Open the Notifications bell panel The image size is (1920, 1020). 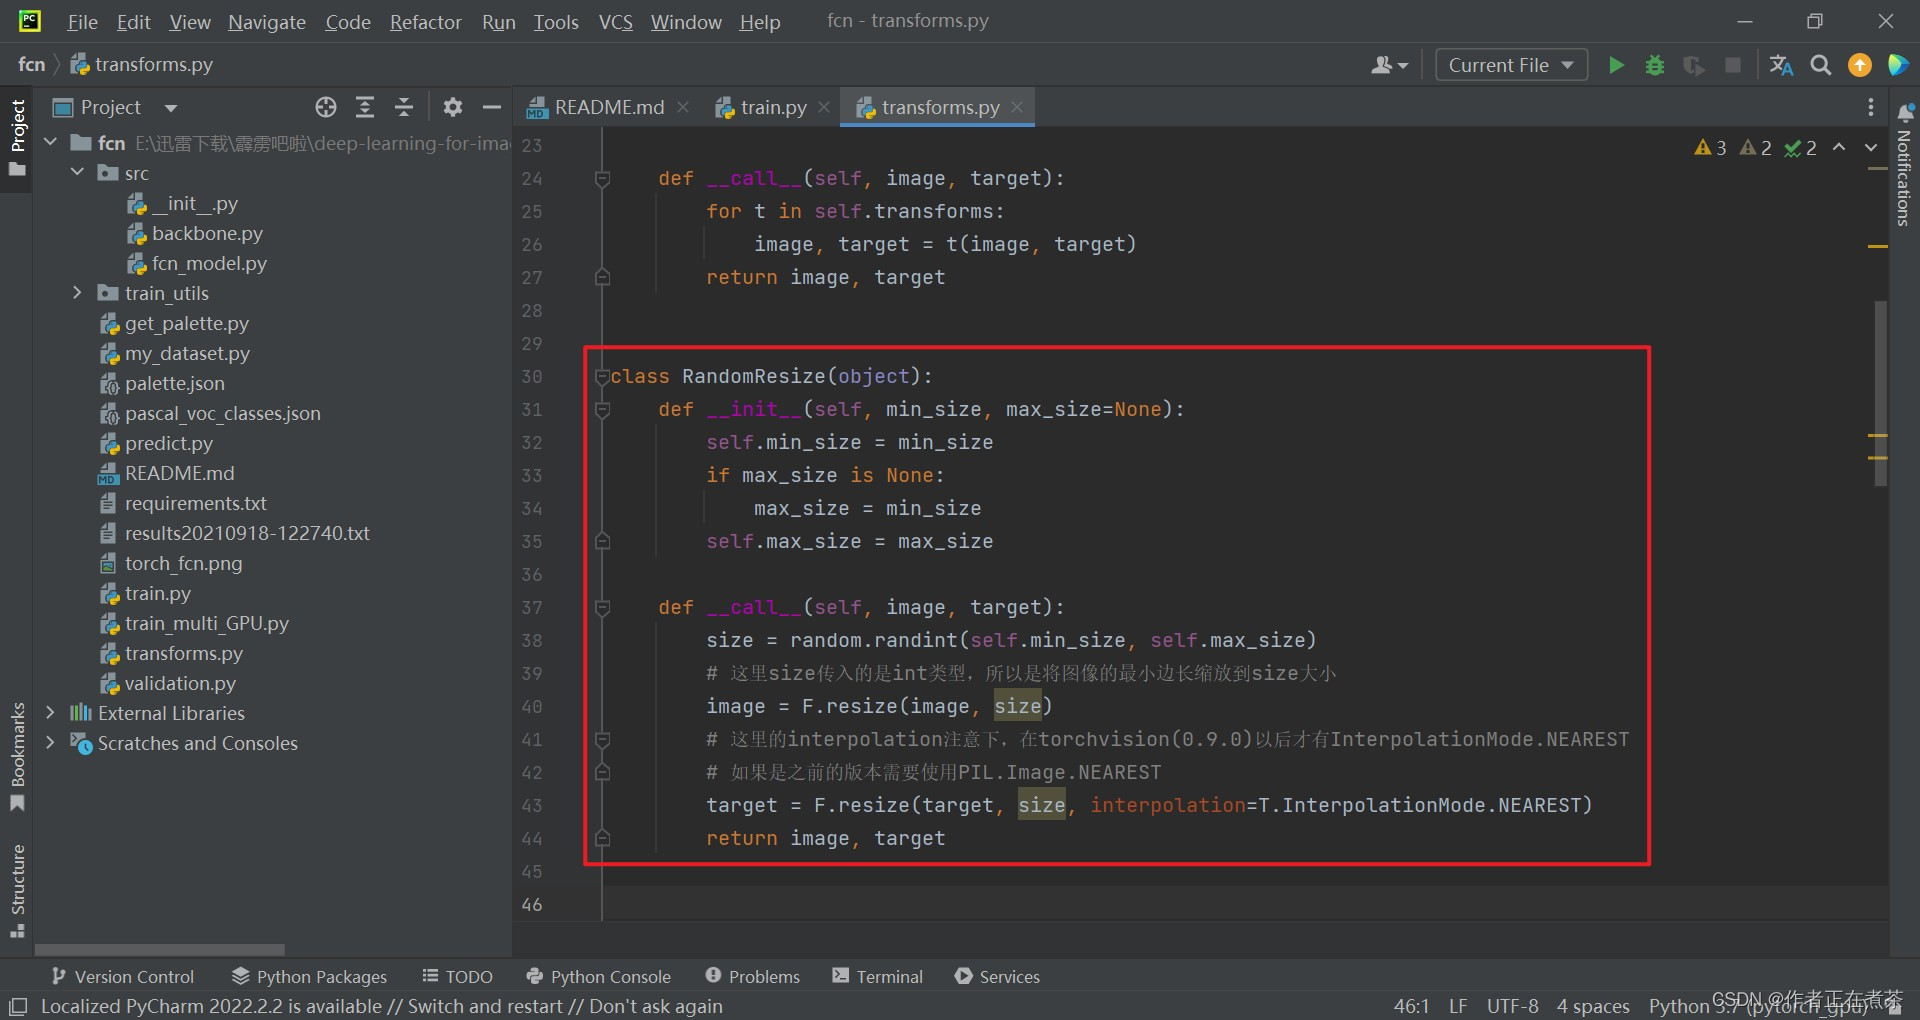[x=1906, y=113]
